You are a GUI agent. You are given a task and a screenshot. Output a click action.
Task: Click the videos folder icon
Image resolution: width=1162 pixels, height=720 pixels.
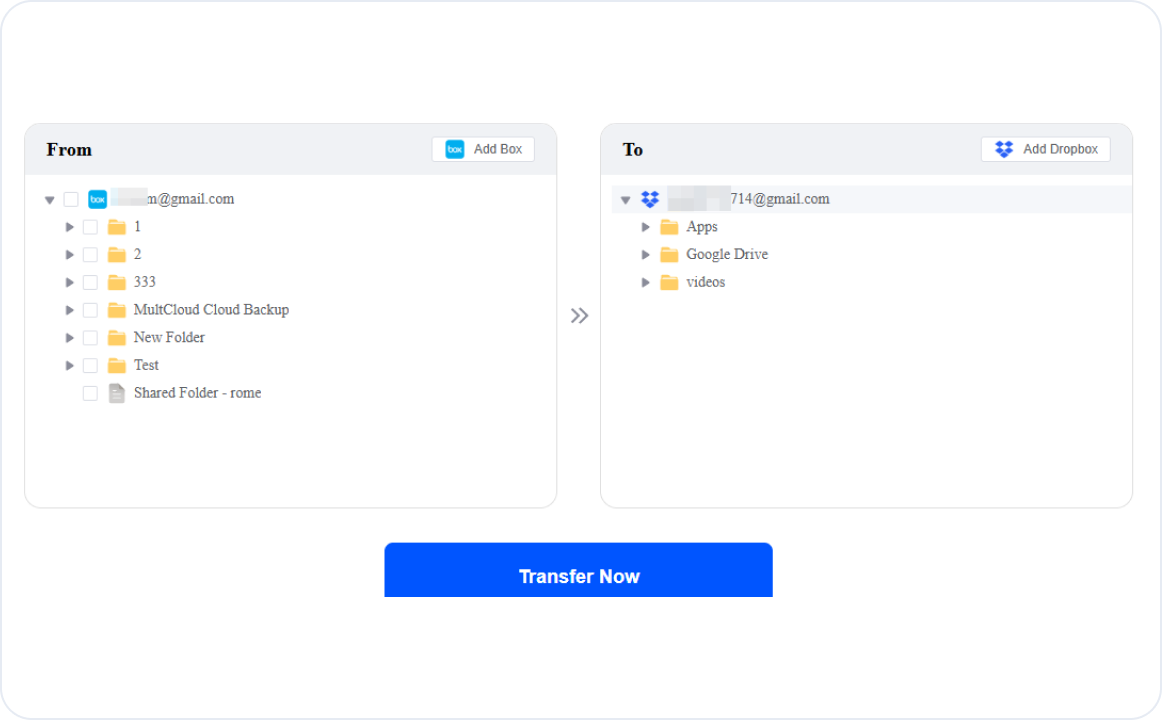[x=669, y=282]
